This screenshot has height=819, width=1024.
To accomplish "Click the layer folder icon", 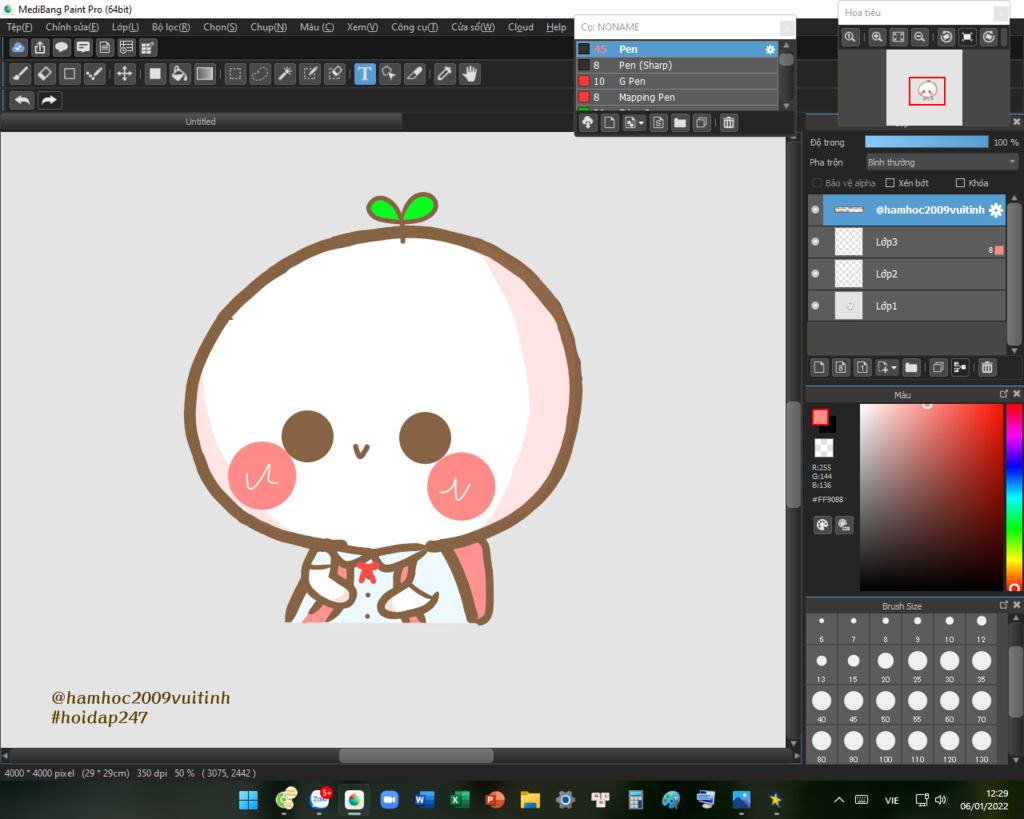I will (x=911, y=368).
